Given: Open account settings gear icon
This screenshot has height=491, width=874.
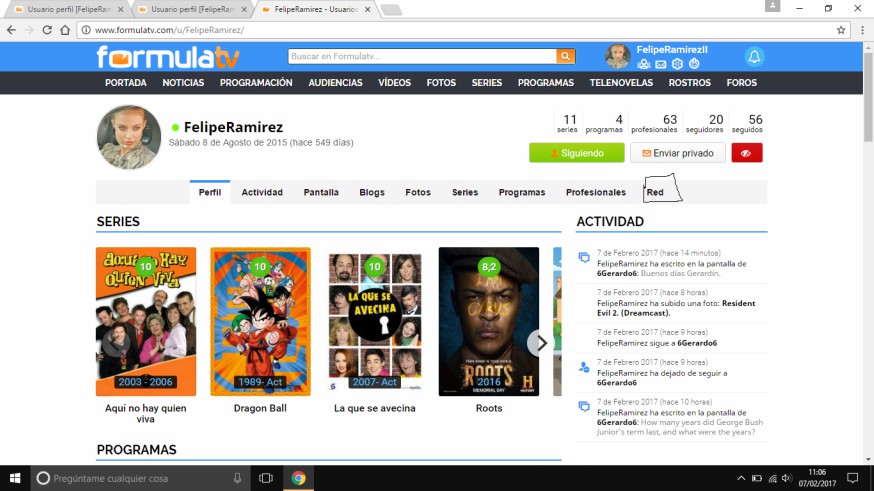Looking at the screenshot, I should click(677, 64).
